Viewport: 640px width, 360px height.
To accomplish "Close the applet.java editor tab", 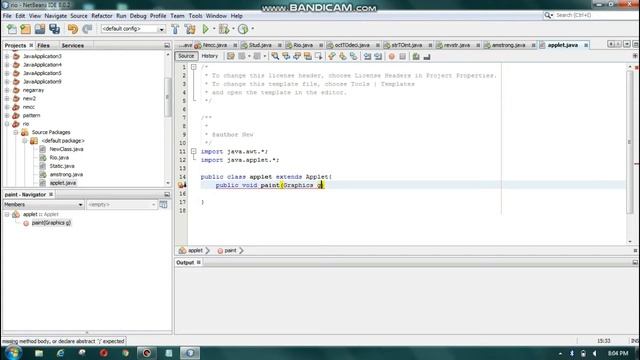I will [586, 45].
